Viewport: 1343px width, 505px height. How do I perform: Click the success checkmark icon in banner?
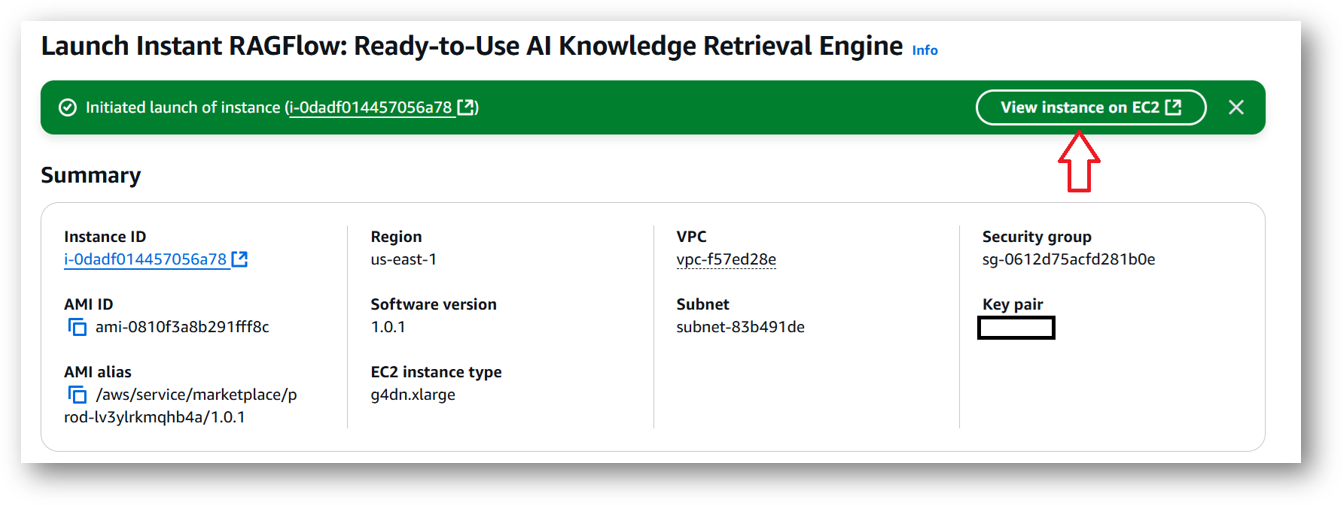point(68,107)
